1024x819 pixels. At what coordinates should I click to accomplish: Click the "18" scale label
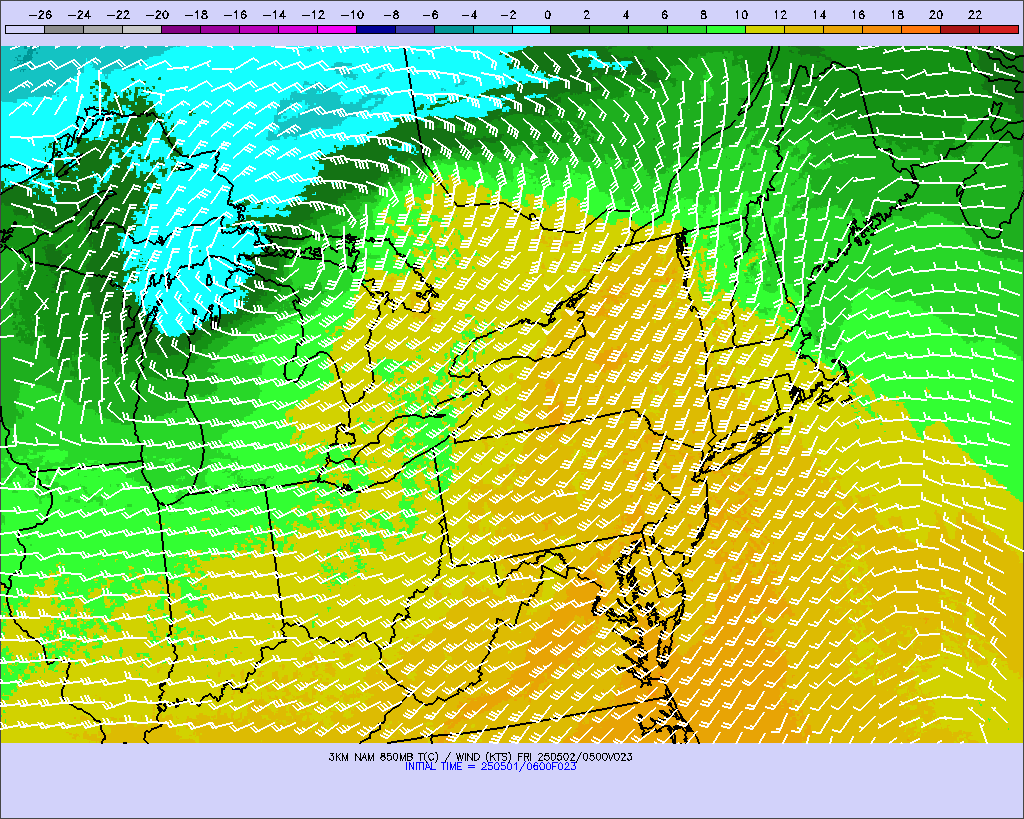(897, 15)
